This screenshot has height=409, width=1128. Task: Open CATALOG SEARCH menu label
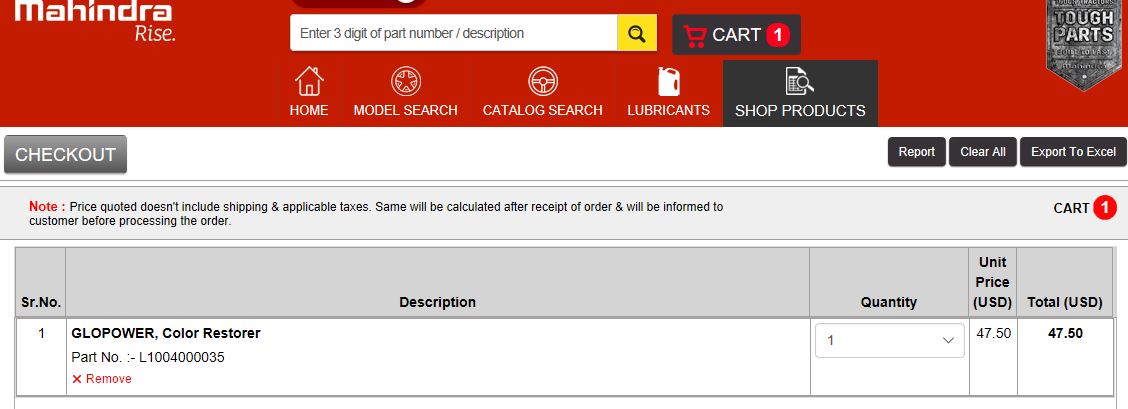tap(542, 110)
